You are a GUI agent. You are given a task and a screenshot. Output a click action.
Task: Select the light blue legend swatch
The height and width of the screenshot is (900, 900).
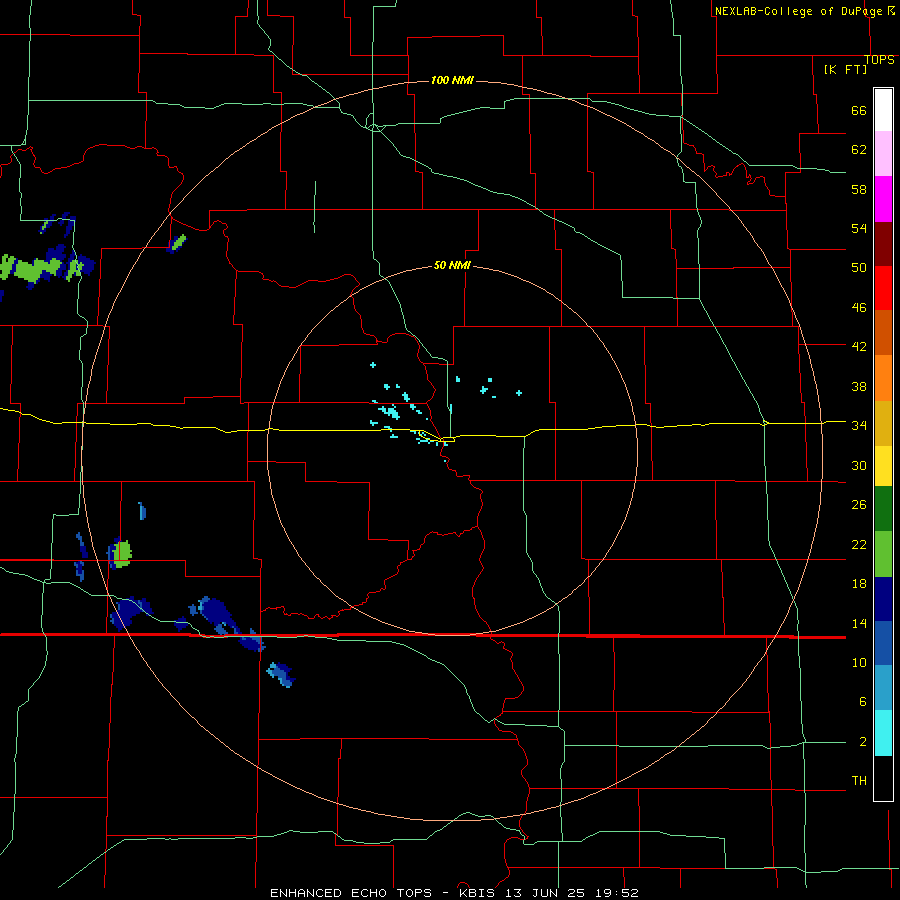pyautogui.click(x=883, y=687)
